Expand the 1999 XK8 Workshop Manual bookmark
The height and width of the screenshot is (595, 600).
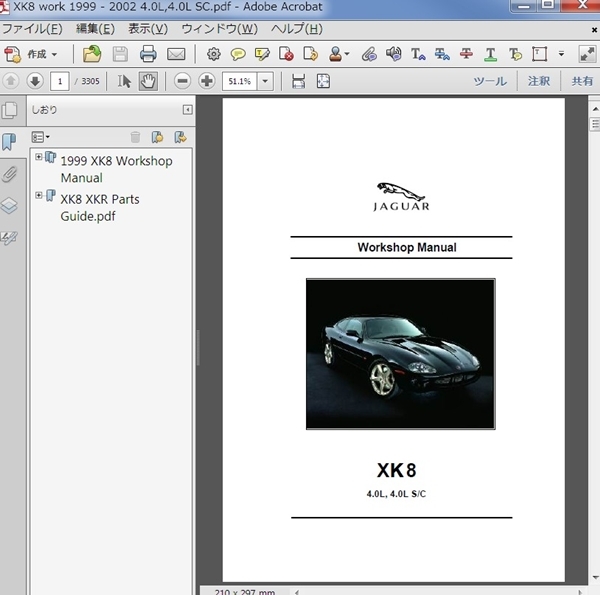tap(39, 157)
